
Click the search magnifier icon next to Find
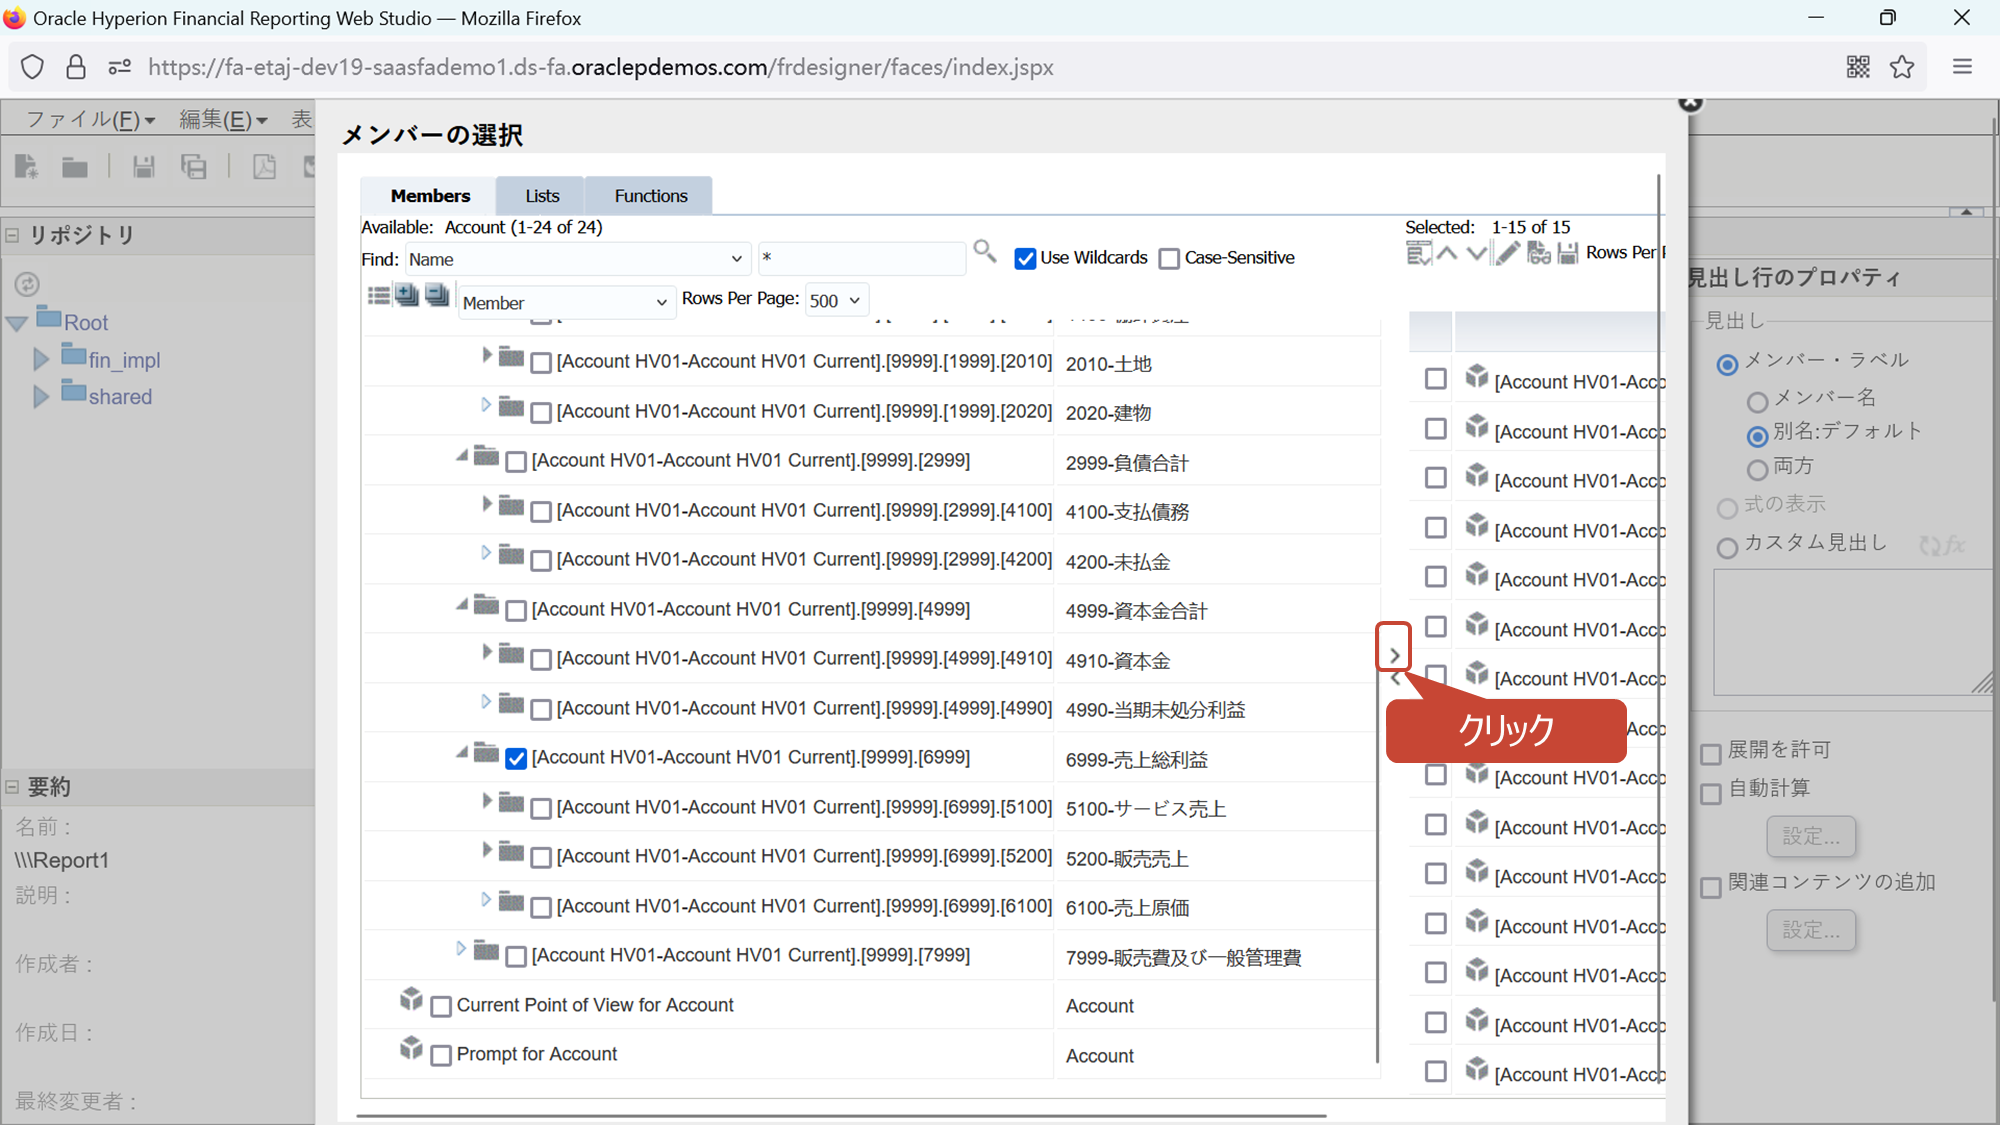pos(984,251)
